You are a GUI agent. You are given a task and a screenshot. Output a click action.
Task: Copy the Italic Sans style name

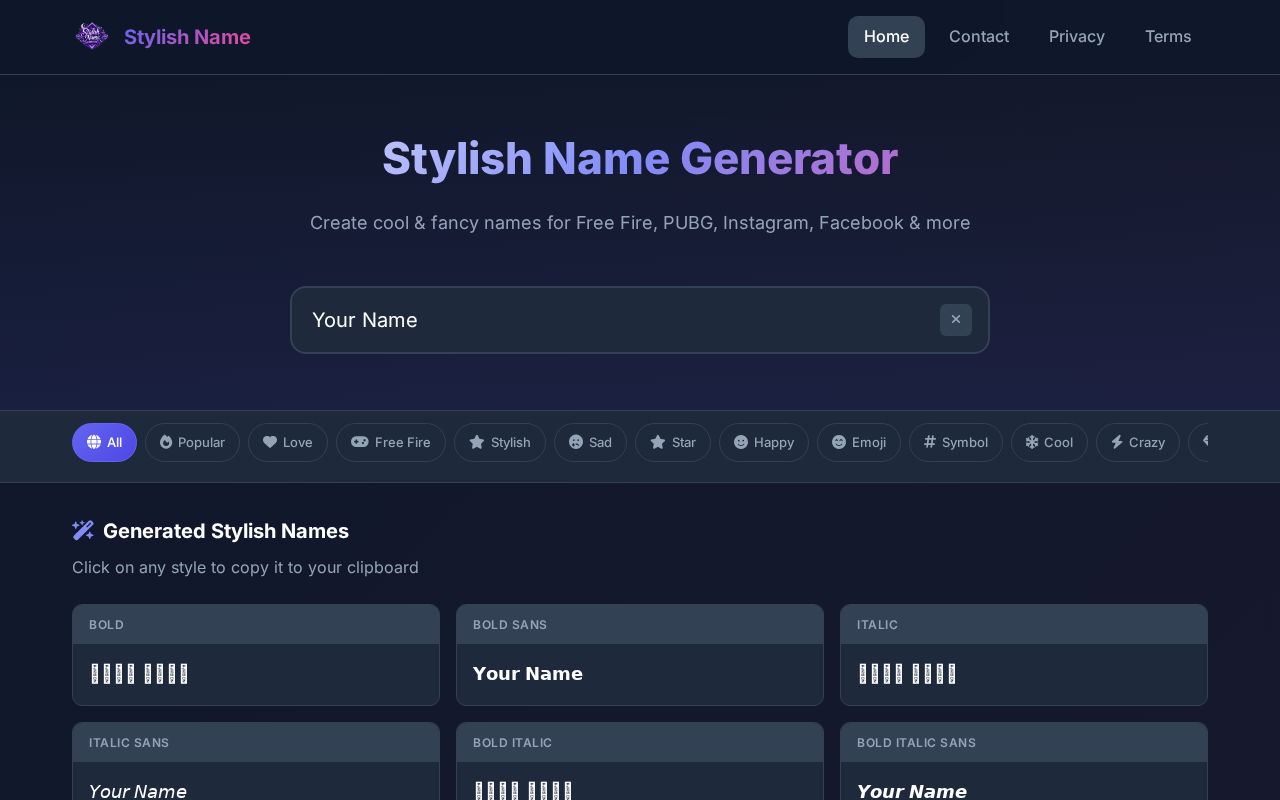tap(256, 762)
